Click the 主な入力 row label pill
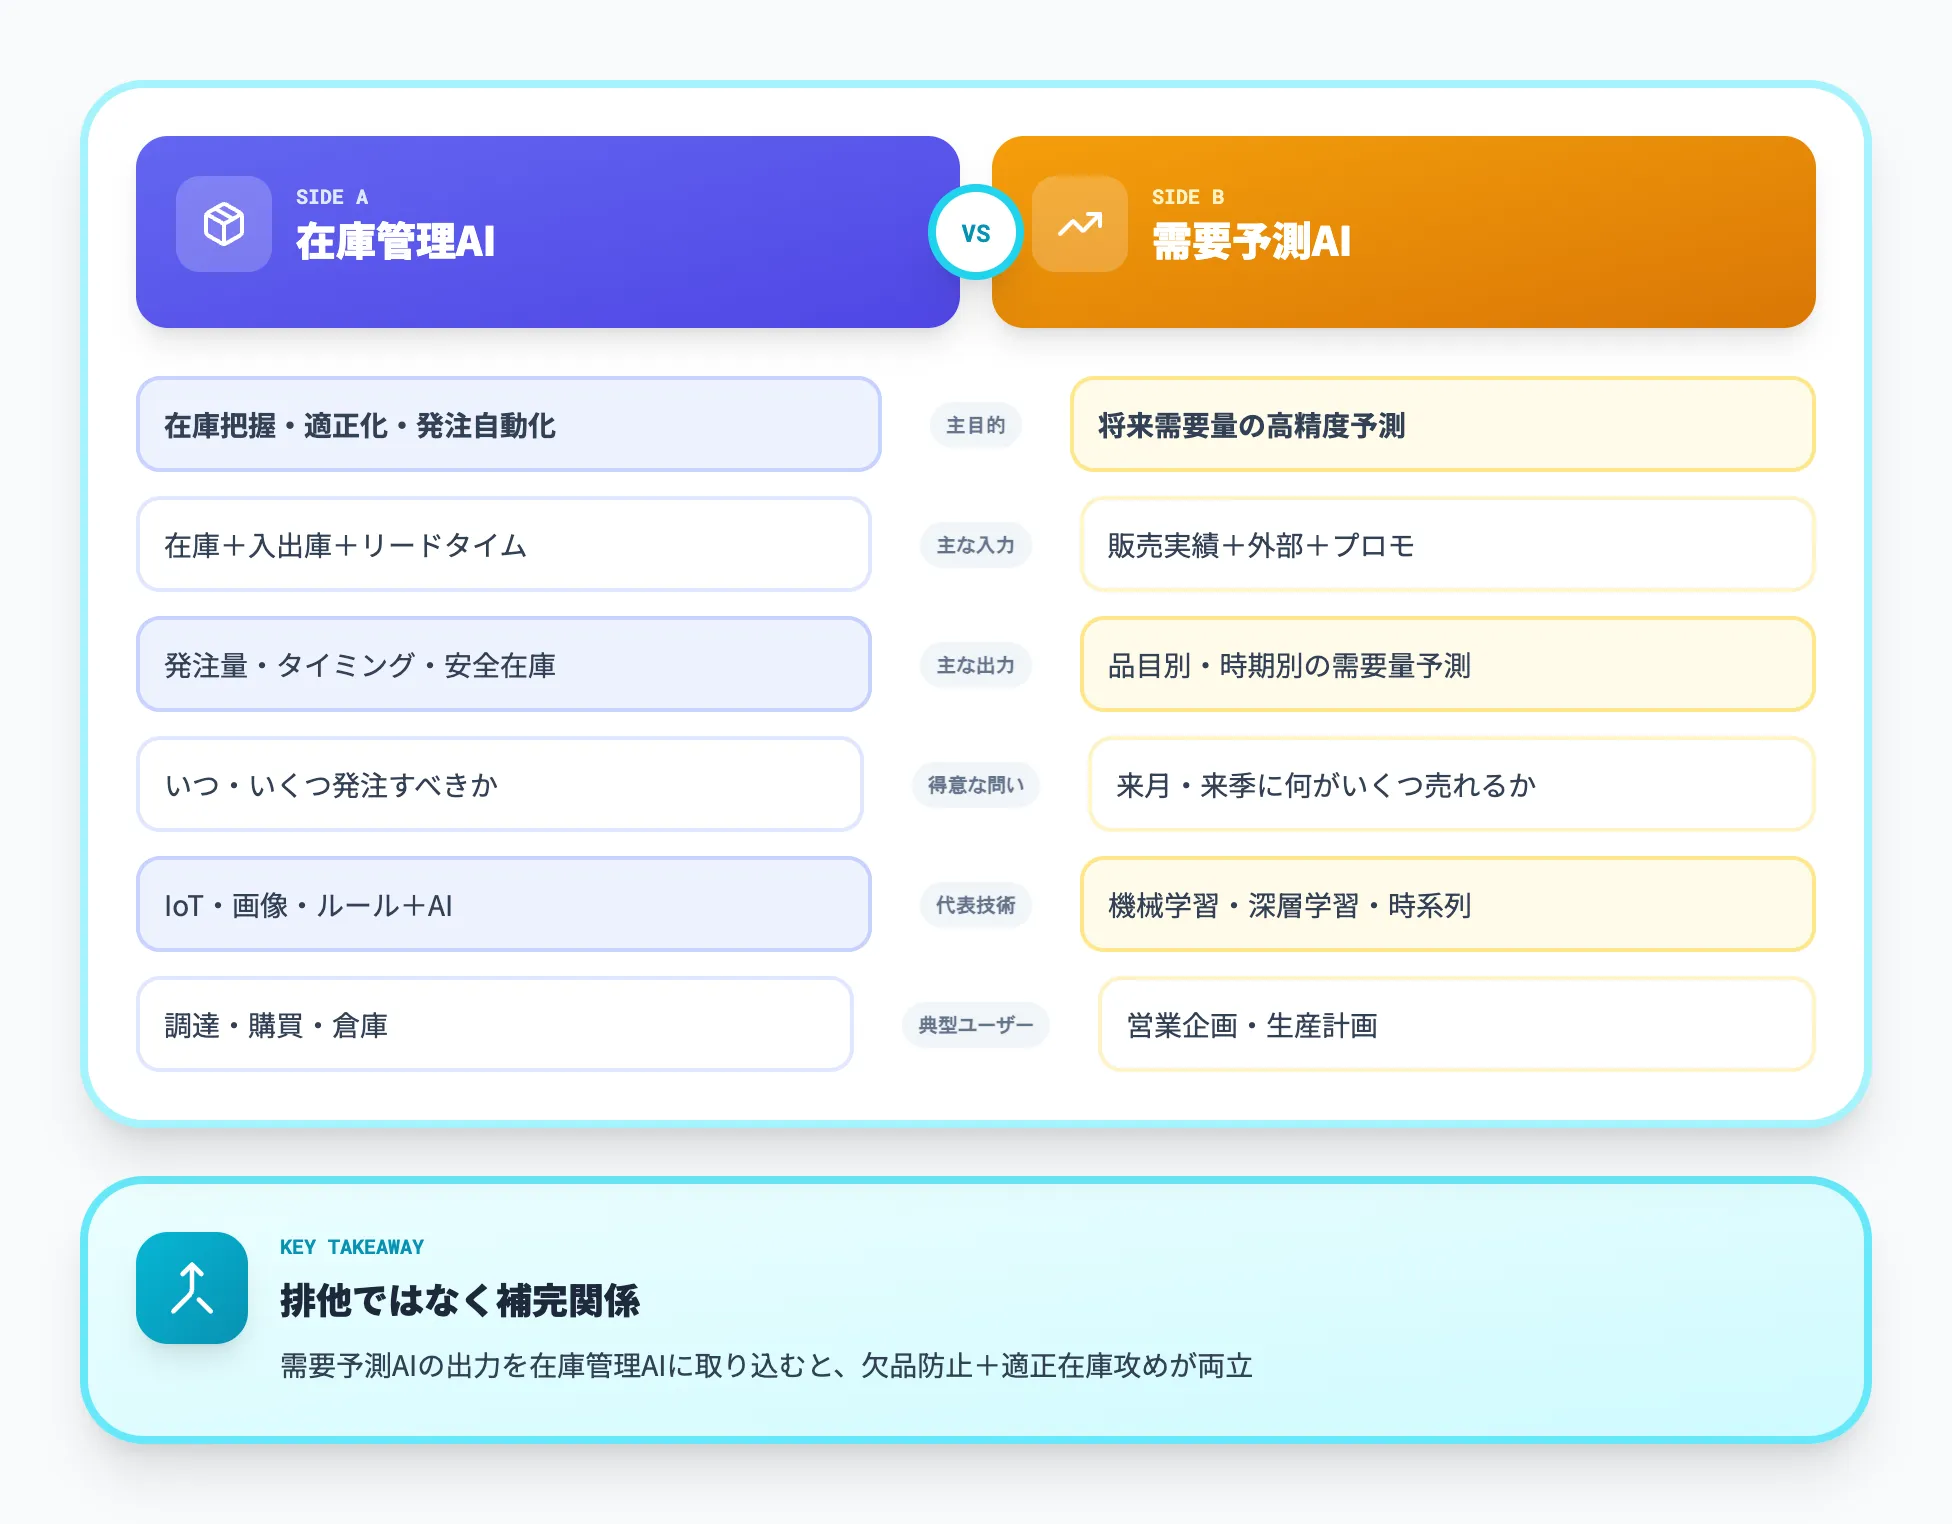This screenshot has width=1952, height=1524. [x=976, y=546]
